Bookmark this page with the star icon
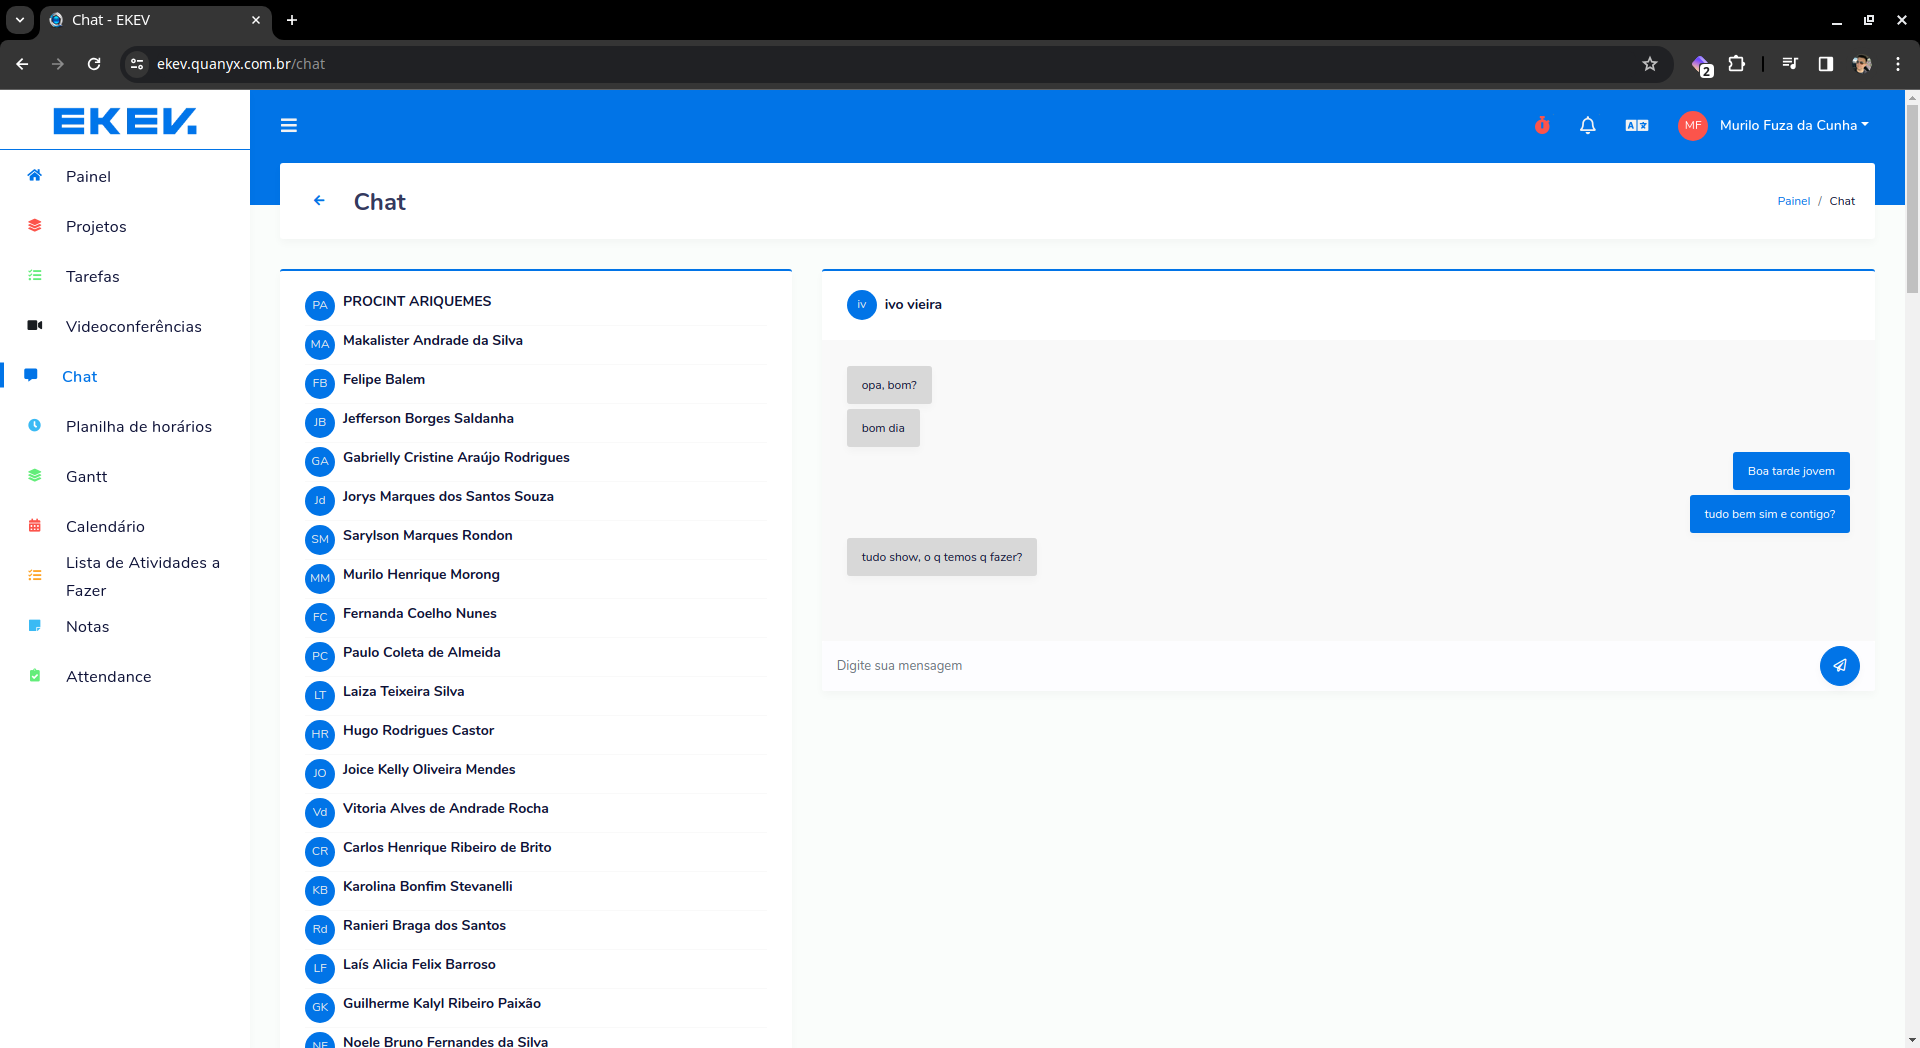Image resolution: width=1920 pixels, height=1048 pixels. (x=1650, y=64)
